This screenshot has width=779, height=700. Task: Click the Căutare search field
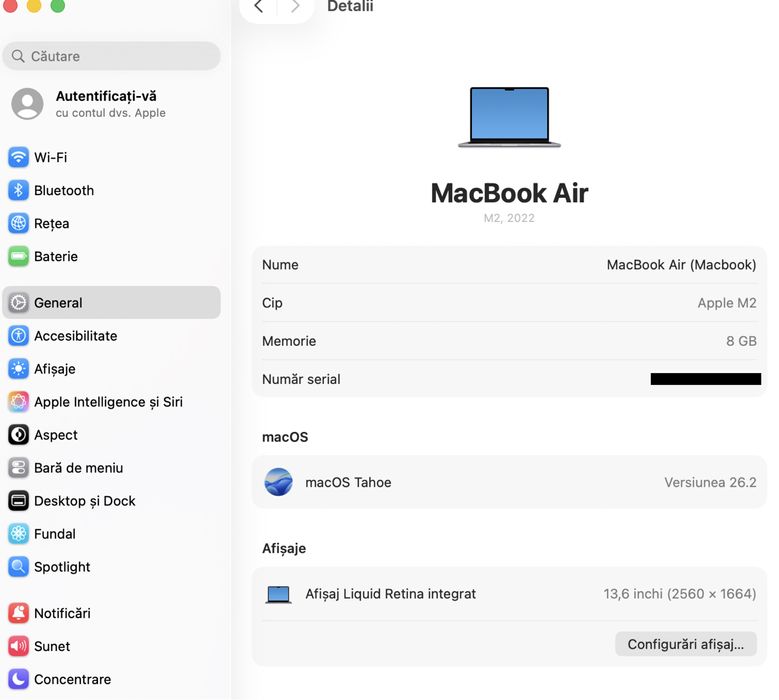coord(111,56)
